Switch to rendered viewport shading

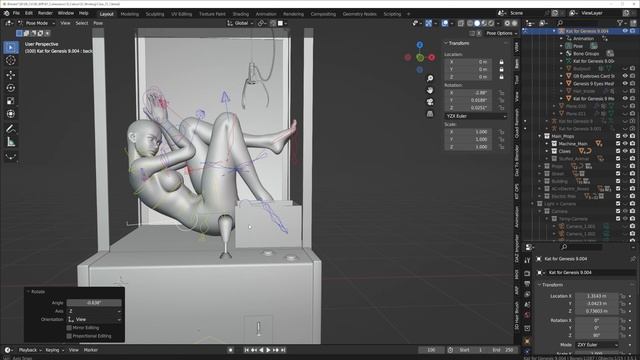tap(491, 23)
